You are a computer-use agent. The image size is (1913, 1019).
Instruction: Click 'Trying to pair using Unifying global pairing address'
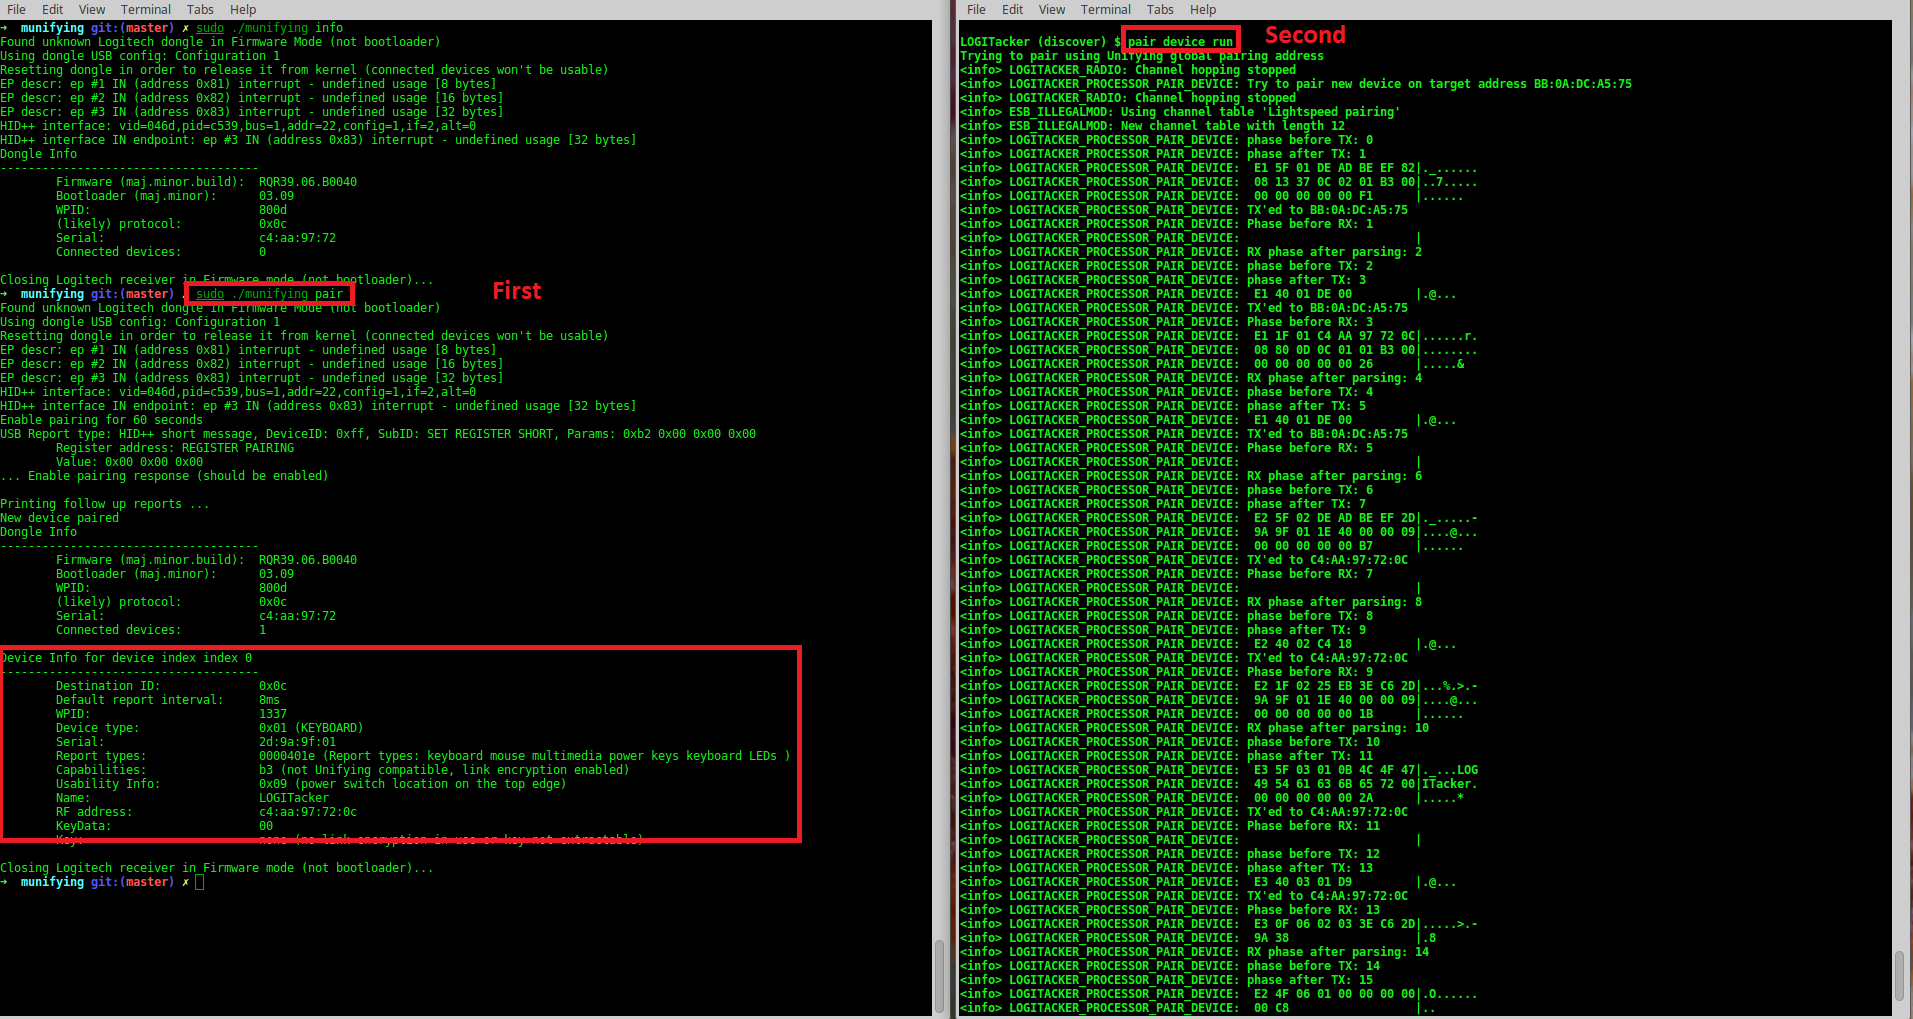click(x=1142, y=56)
